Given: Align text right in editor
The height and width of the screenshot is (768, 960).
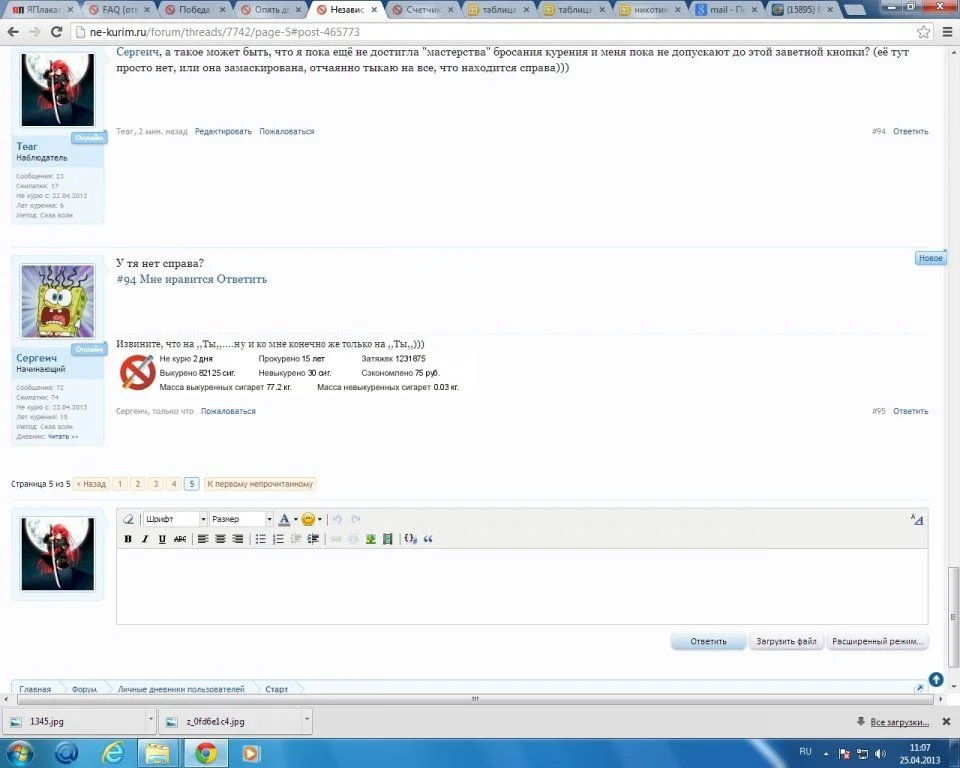Looking at the screenshot, I should point(238,539).
